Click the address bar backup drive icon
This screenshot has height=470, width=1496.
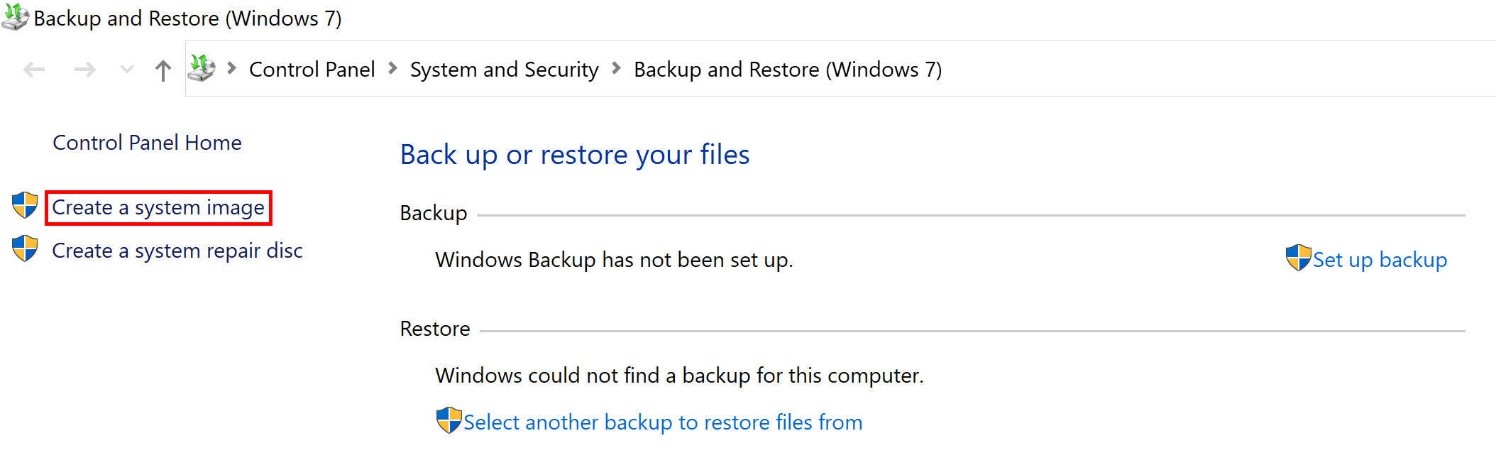click(202, 69)
